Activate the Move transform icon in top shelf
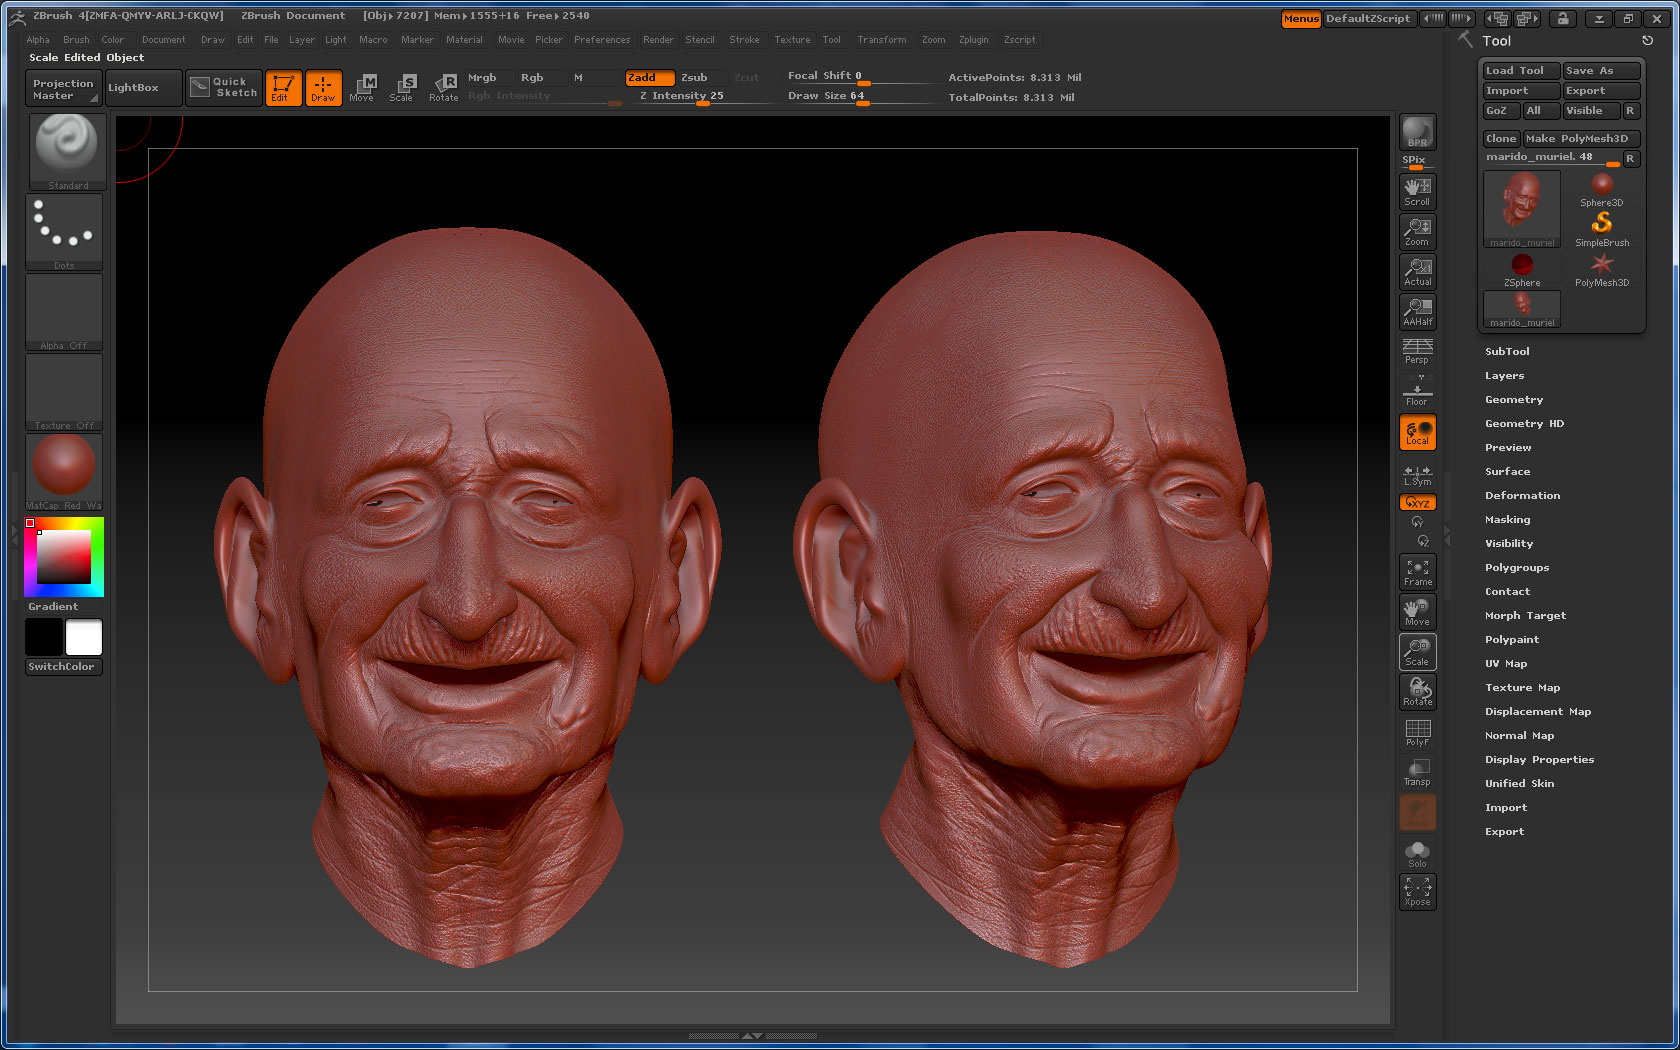 (362, 87)
